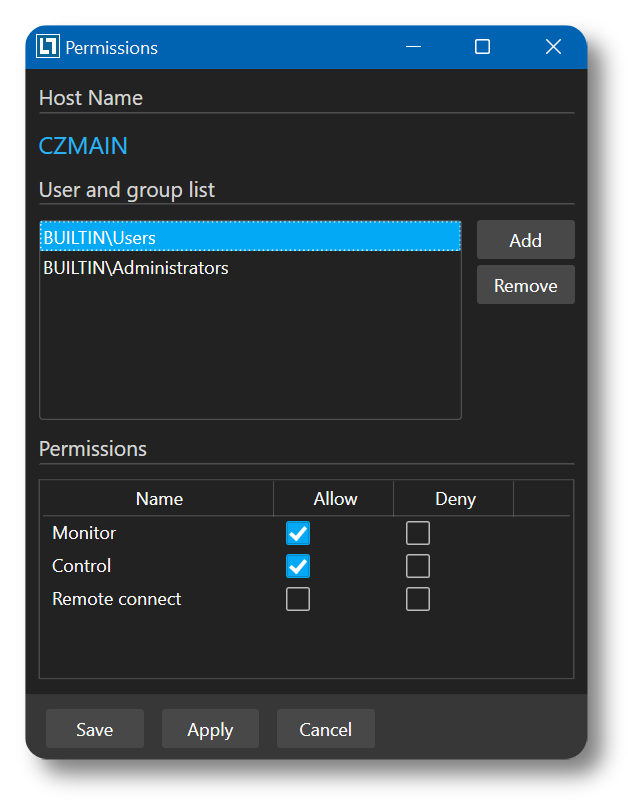This screenshot has height=800, width=628.
Task: Click the CZMAIN host name
Action: (x=83, y=145)
